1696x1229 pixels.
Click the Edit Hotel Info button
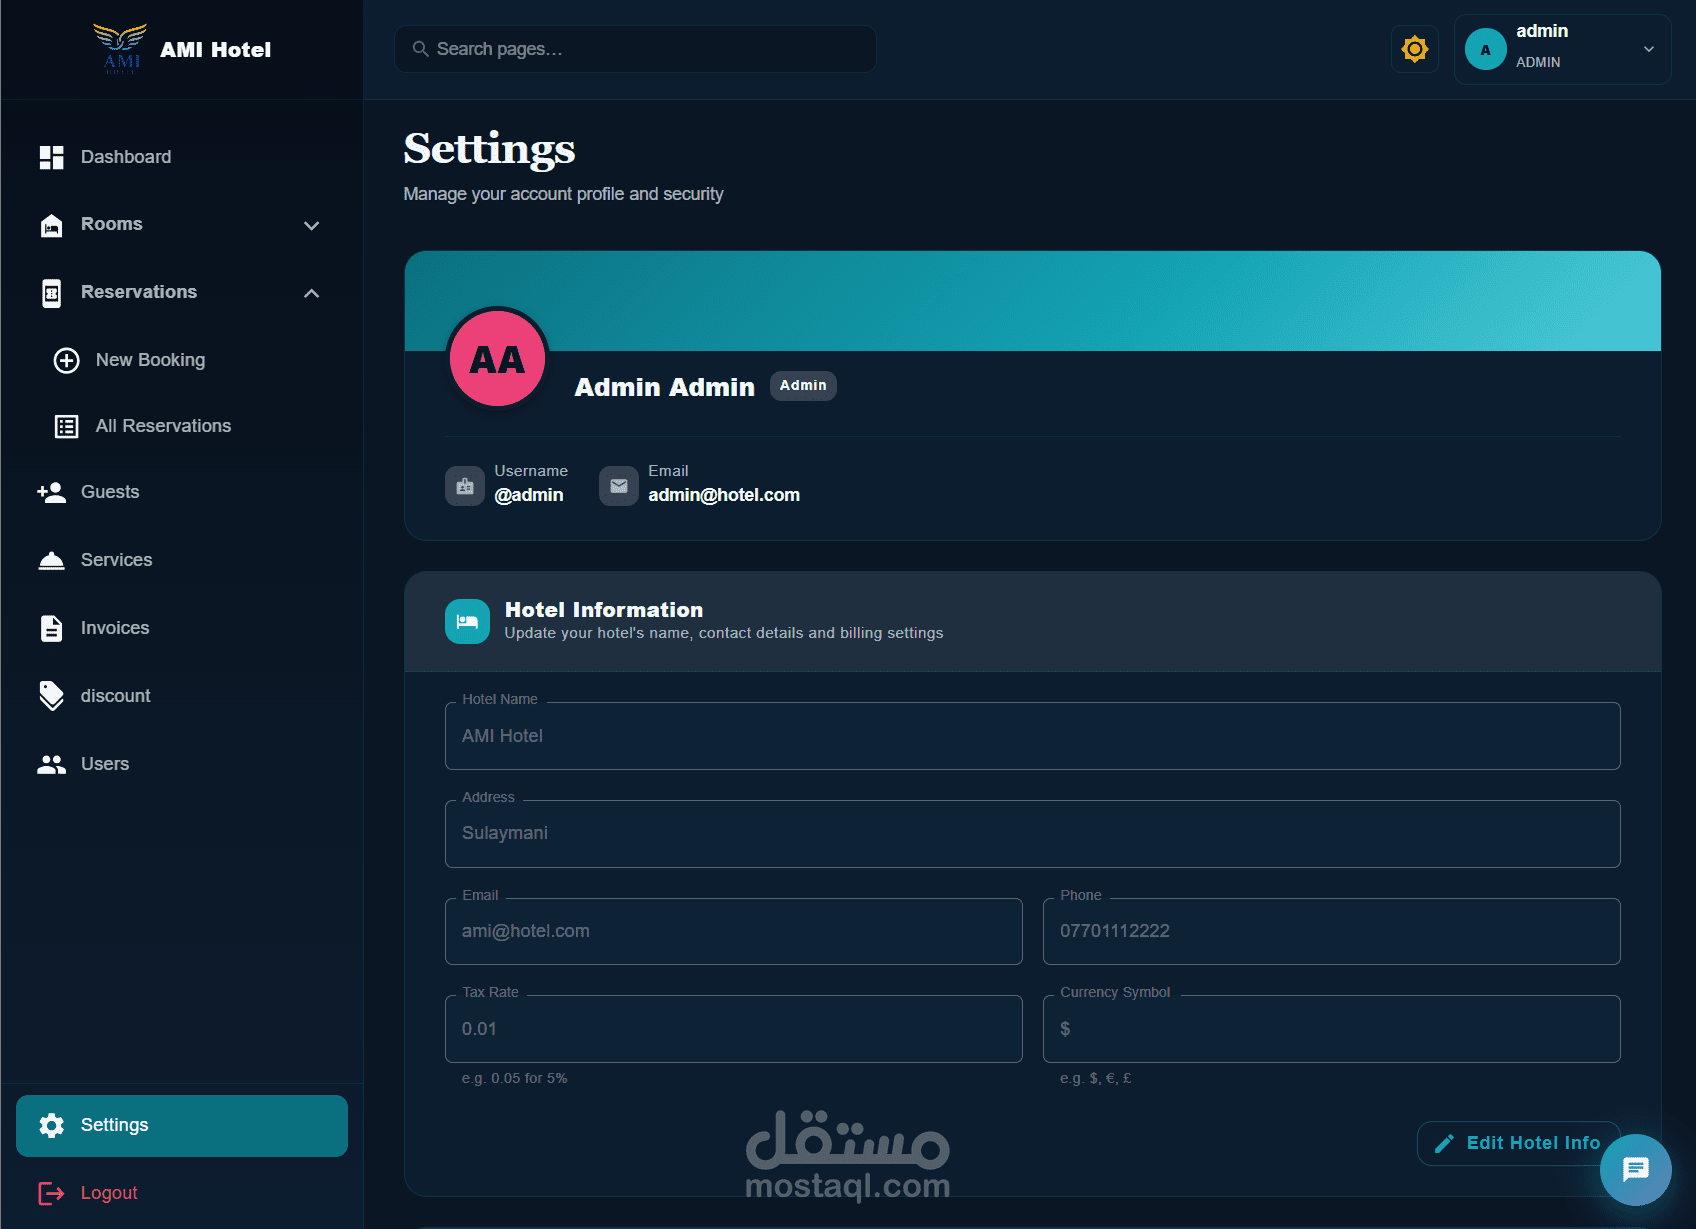coord(1518,1143)
